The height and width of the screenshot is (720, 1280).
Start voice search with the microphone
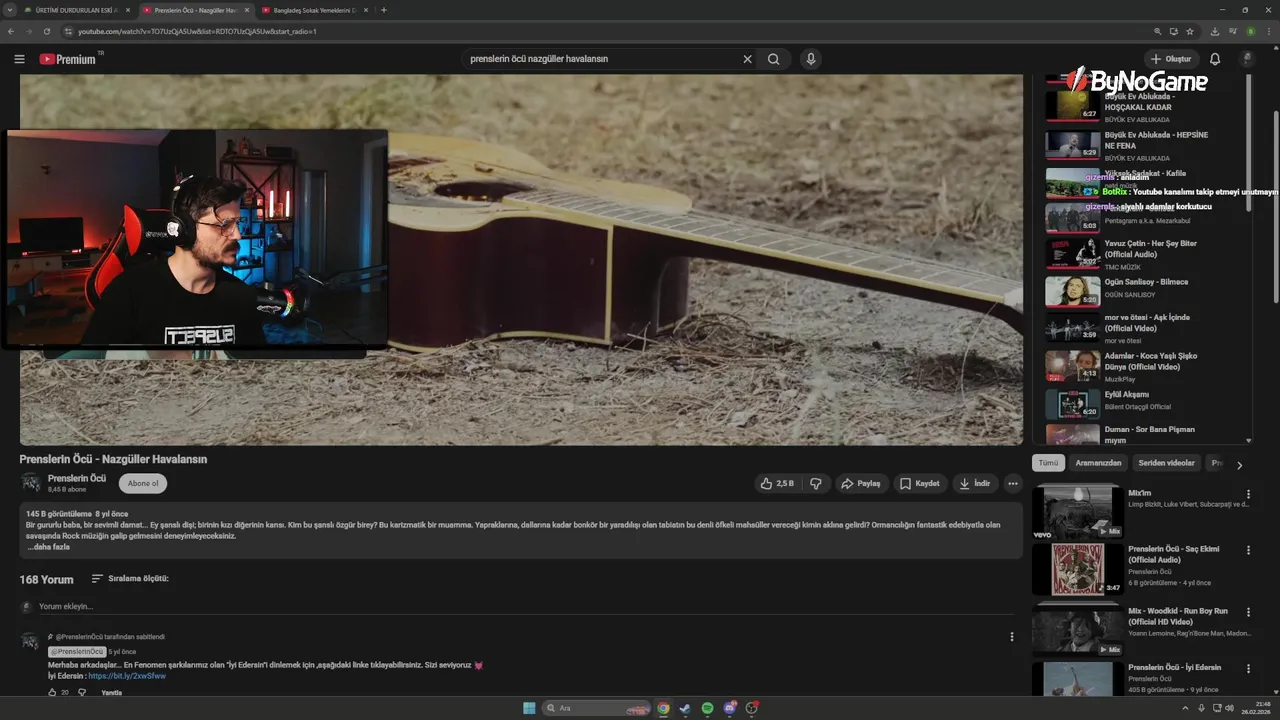(811, 59)
